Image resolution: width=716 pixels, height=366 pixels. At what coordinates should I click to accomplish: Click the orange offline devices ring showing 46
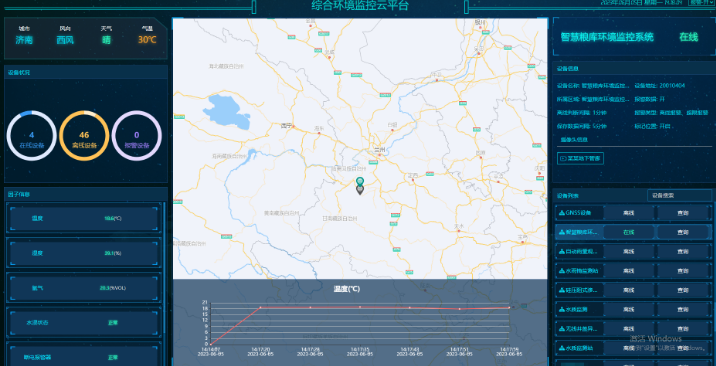(x=84, y=136)
